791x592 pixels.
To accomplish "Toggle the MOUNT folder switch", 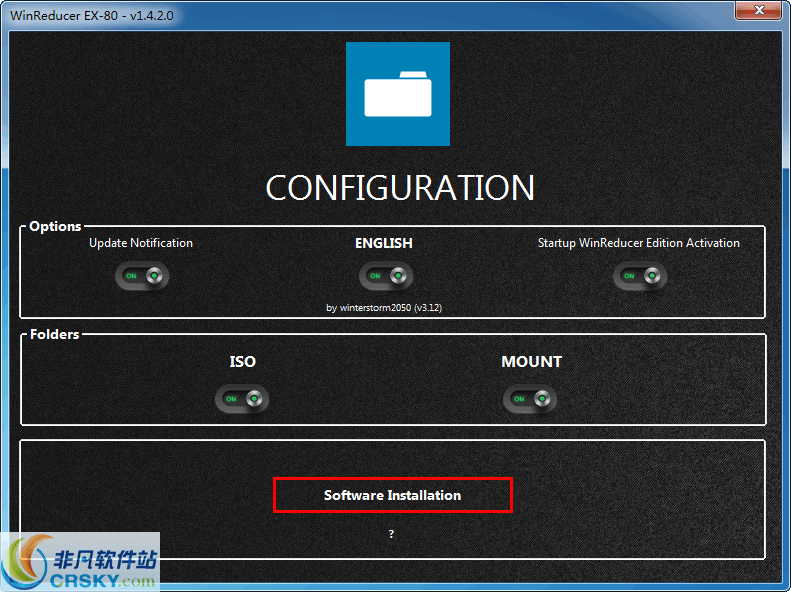I will [530, 399].
